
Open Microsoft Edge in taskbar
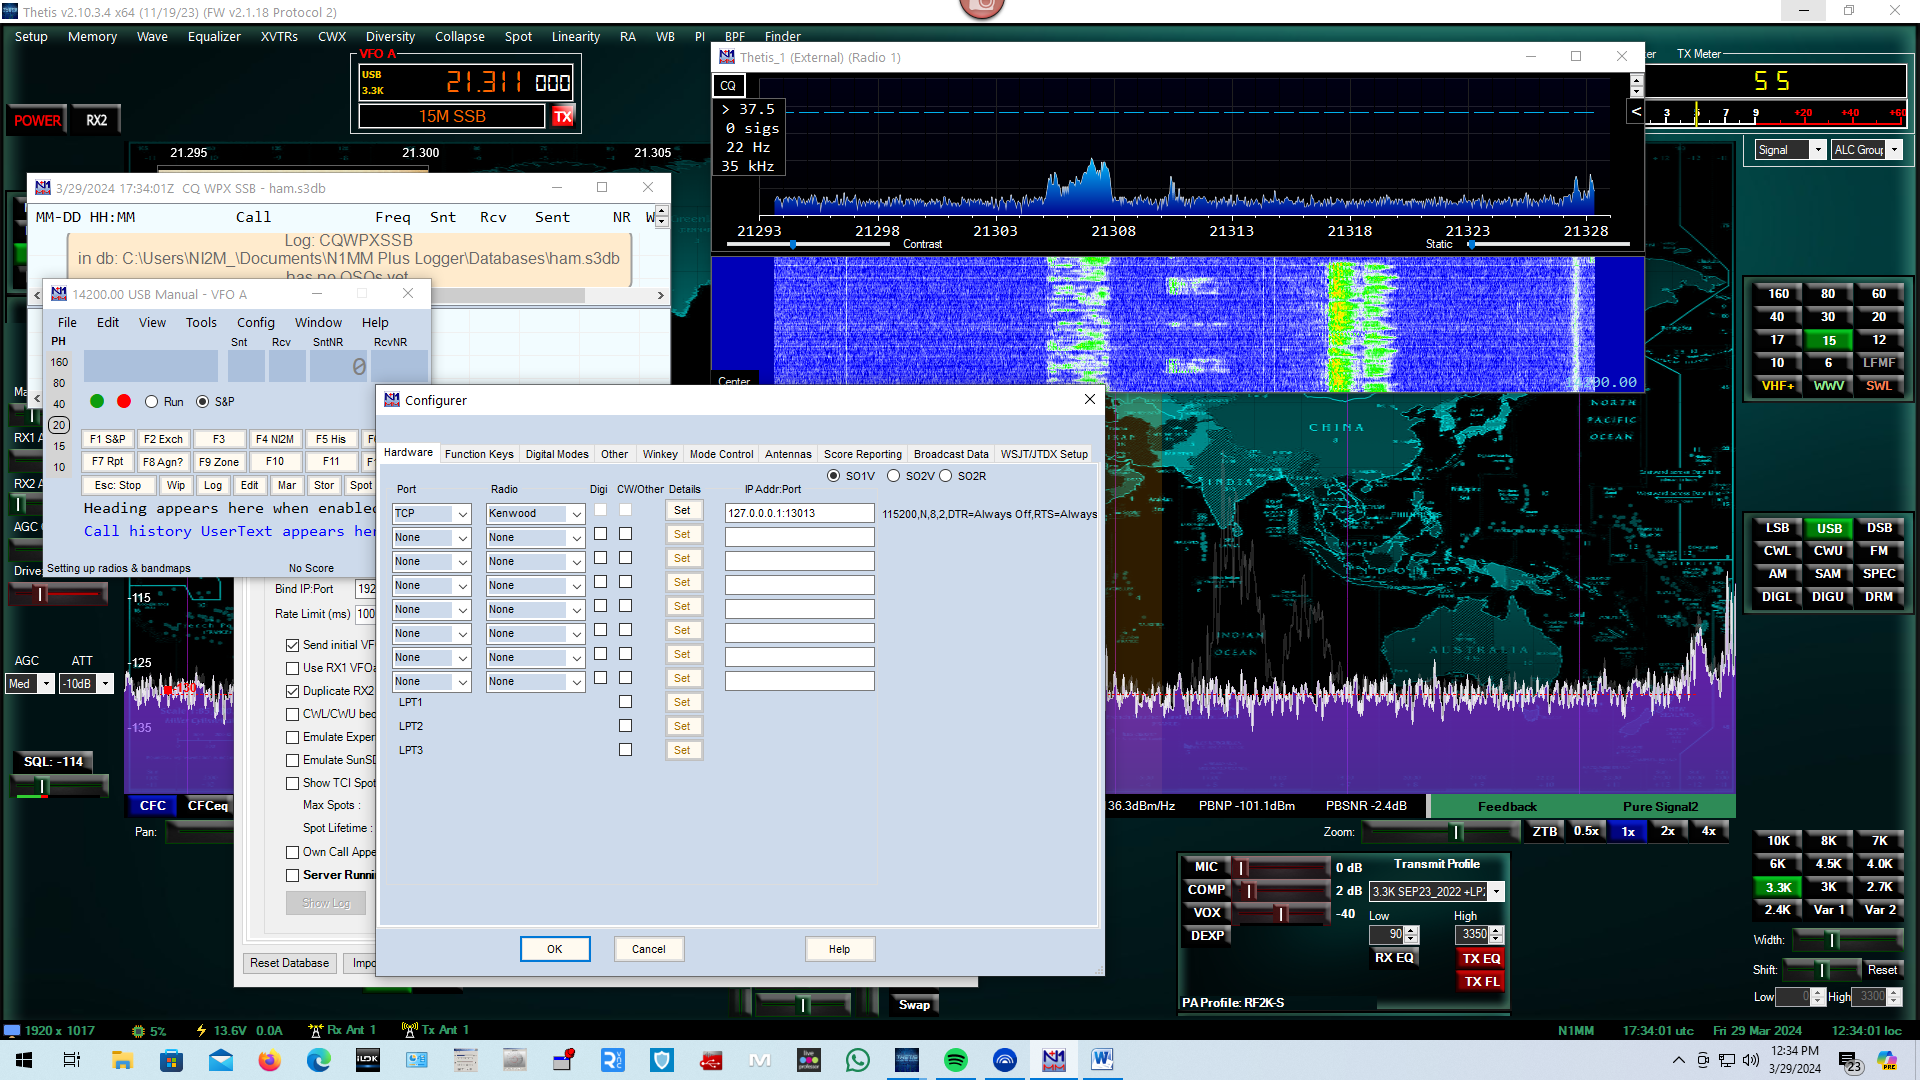click(318, 1060)
